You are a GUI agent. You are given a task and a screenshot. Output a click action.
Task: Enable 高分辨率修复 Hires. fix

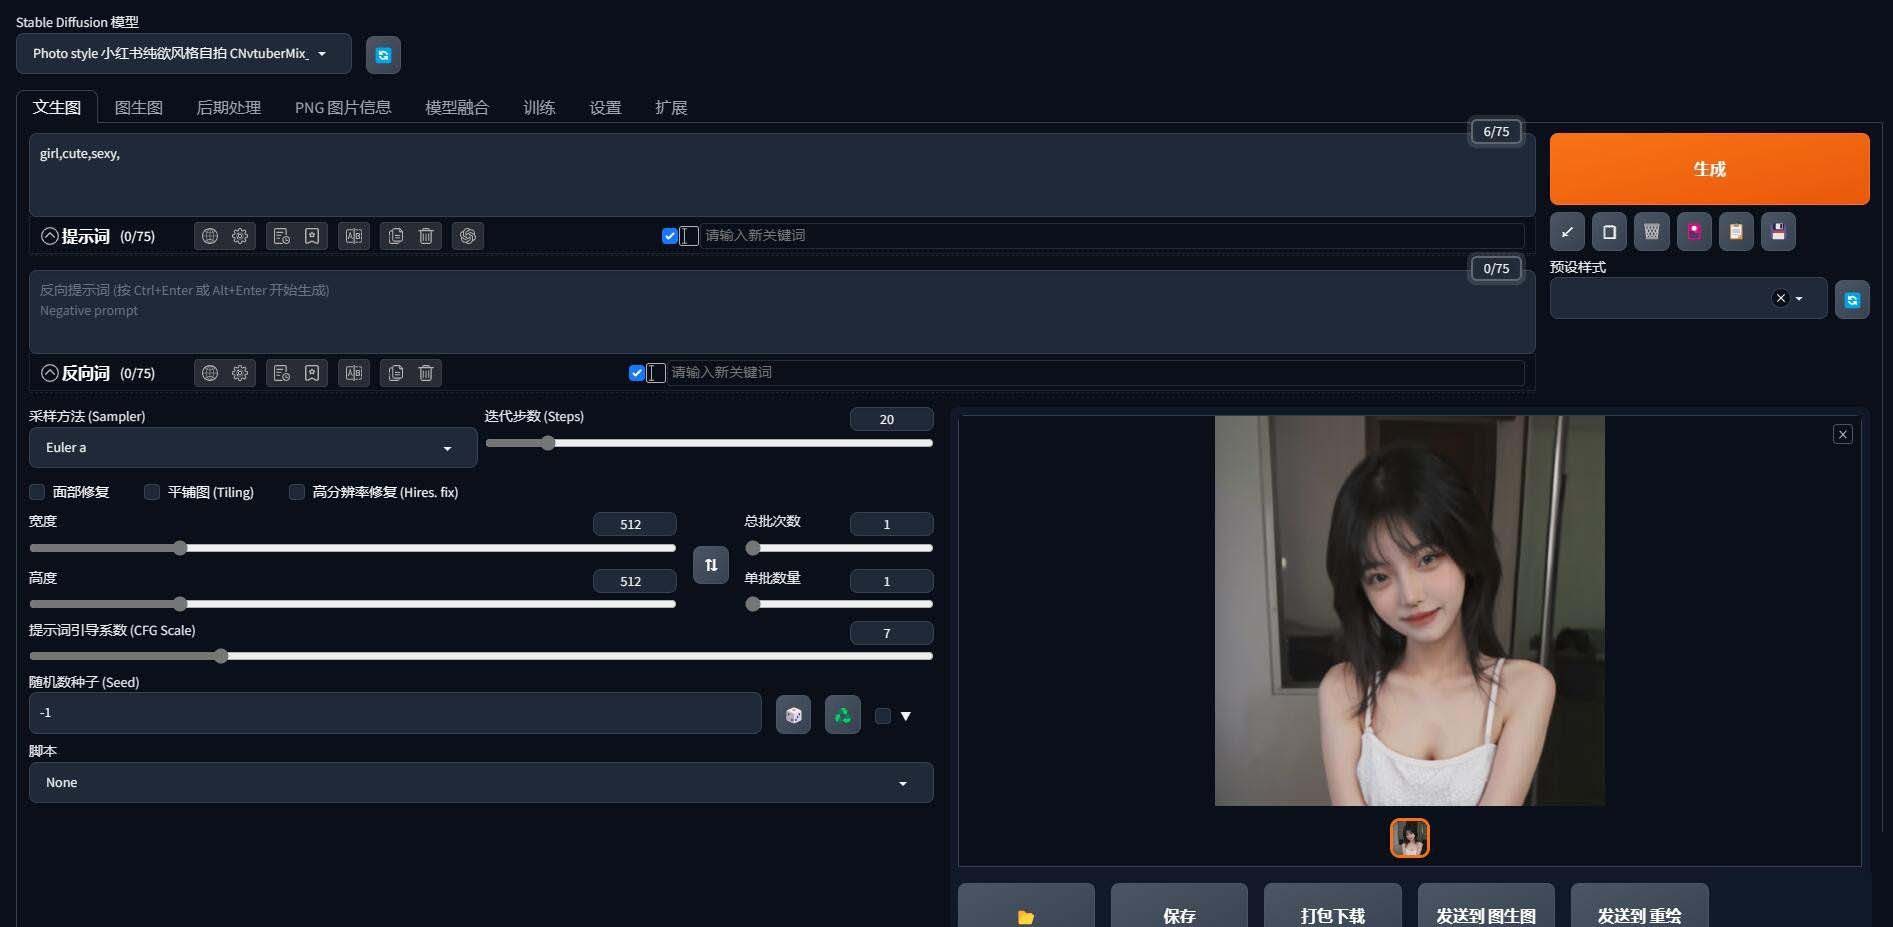297,492
